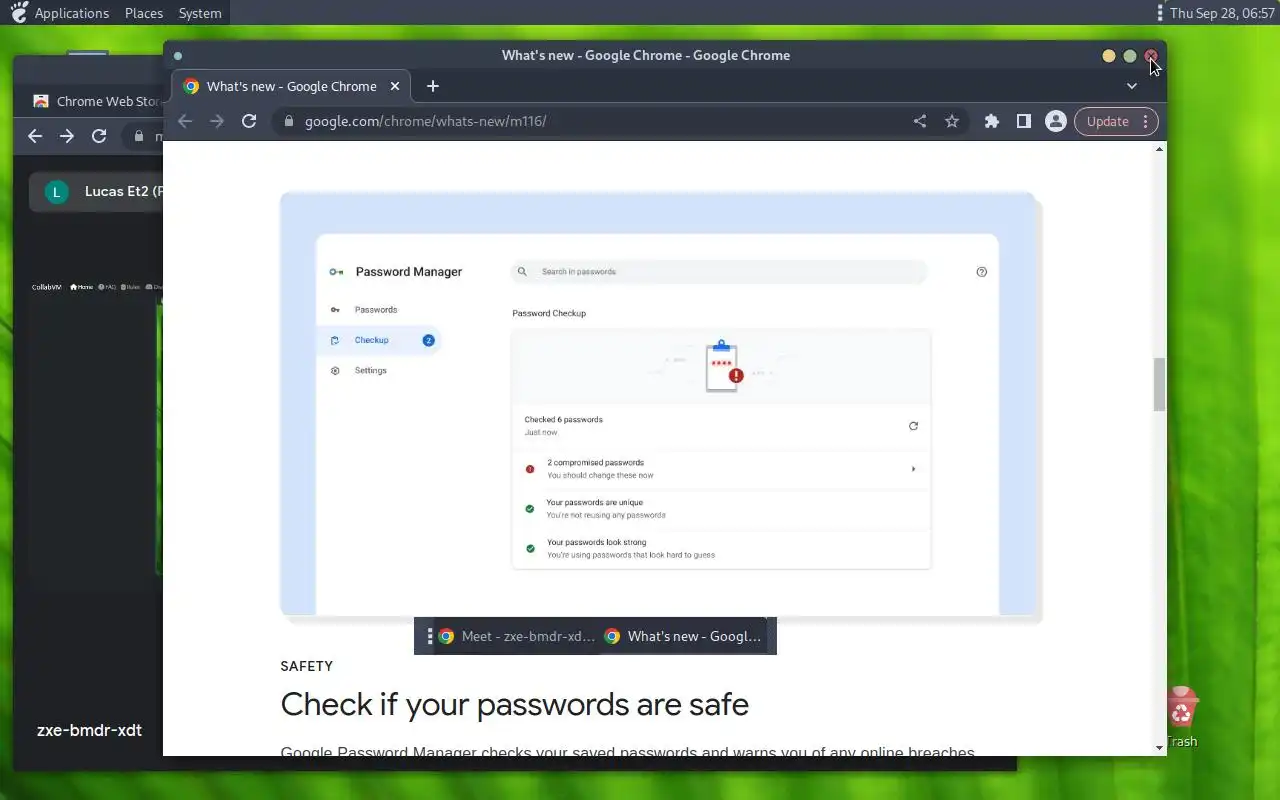1280x800 pixels.
Task: Open the profile avatar icon
Action: click(x=1055, y=121)
